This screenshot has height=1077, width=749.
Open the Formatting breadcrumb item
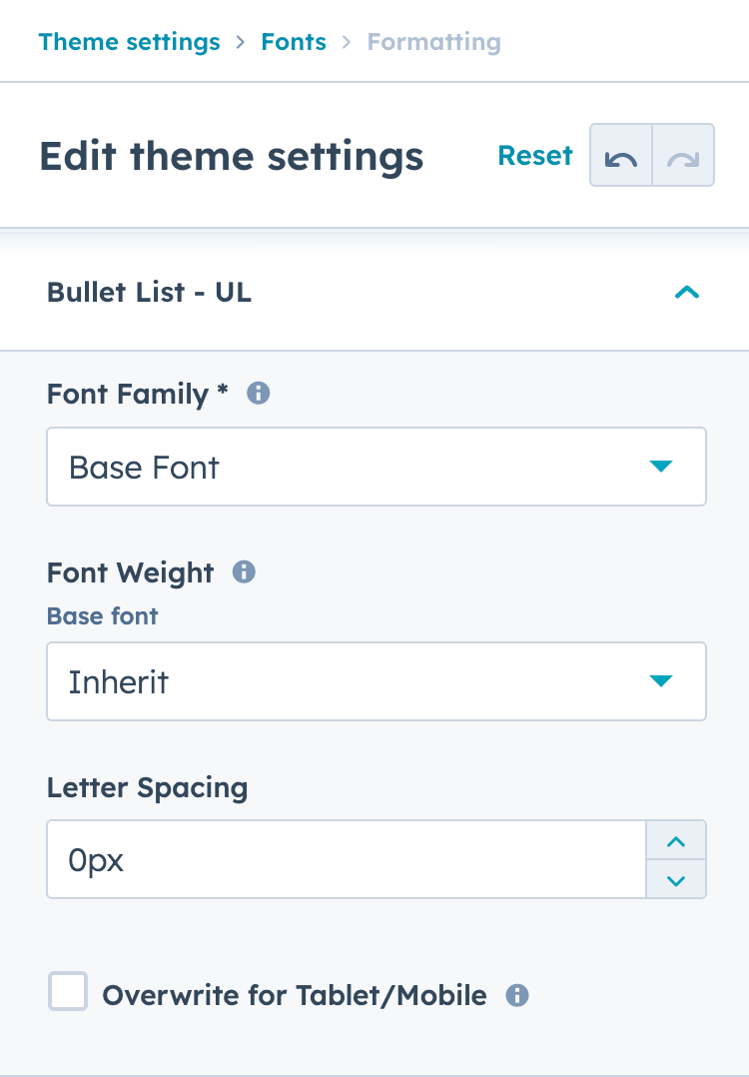tap(433, 42)
